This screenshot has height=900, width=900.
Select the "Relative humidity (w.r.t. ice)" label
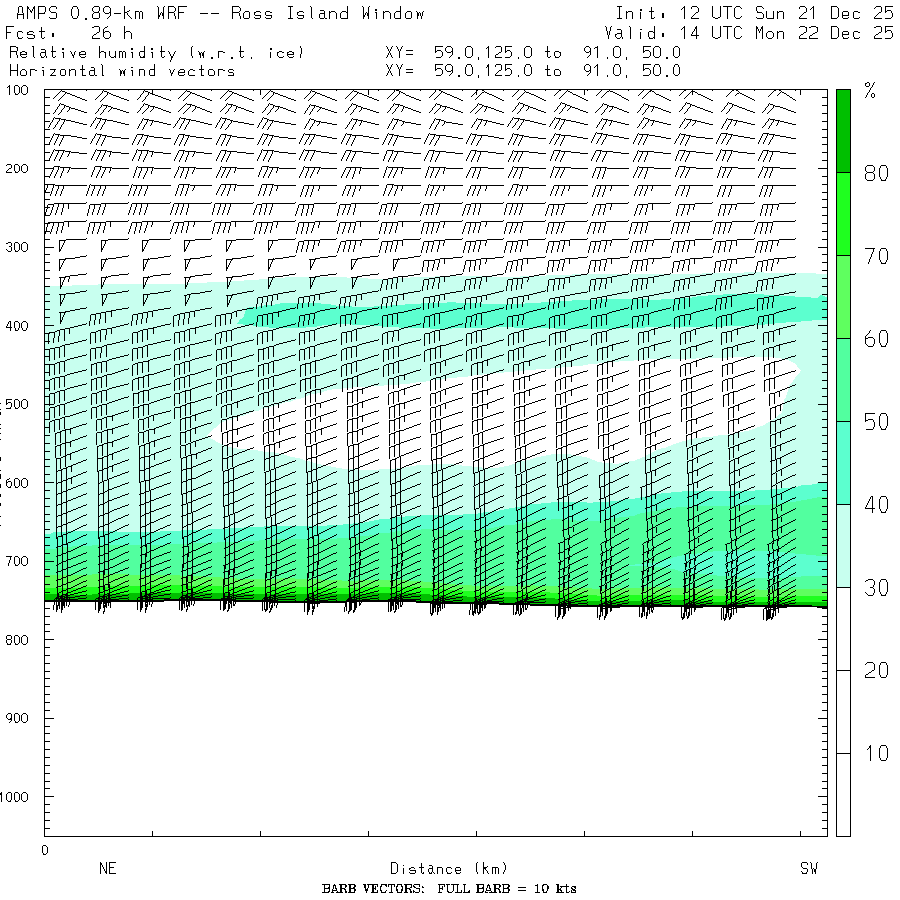coord(156,52)
